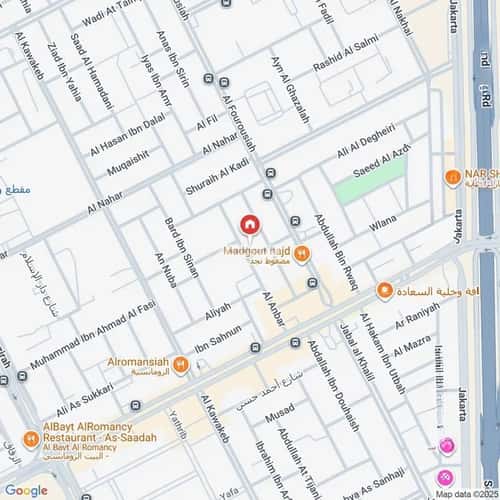Click the Map data ©2025 attribution
The height and width of the screenshot is (500, 500).
467,494
